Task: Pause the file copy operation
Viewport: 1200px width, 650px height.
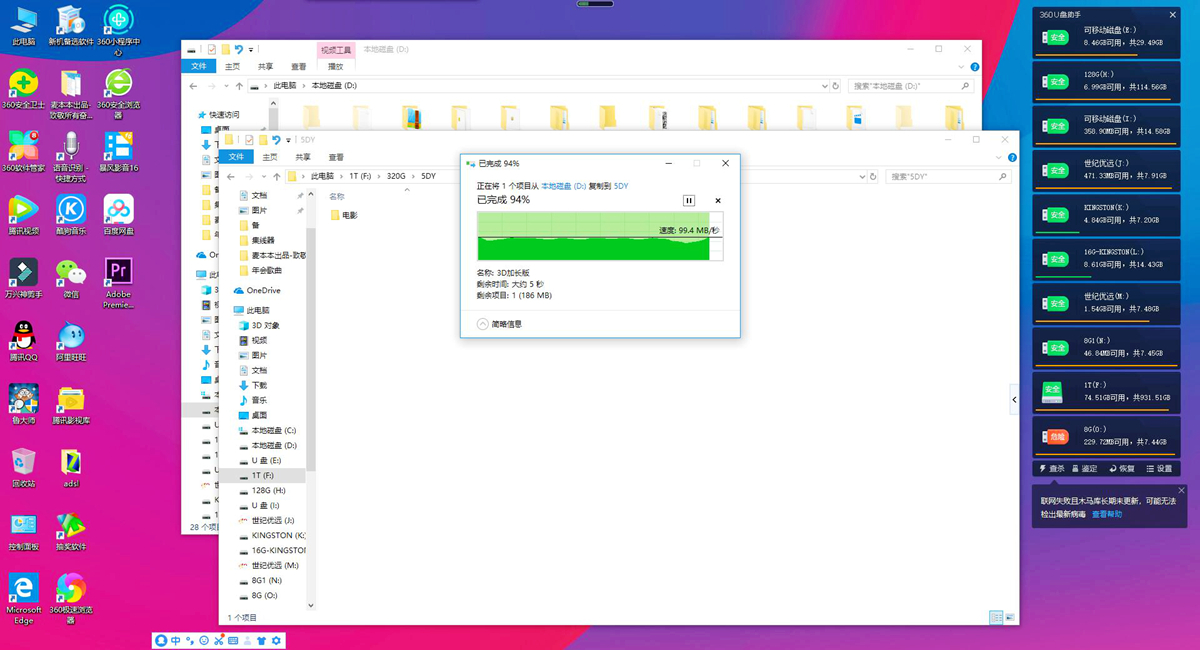Action: tap(689, 200)
